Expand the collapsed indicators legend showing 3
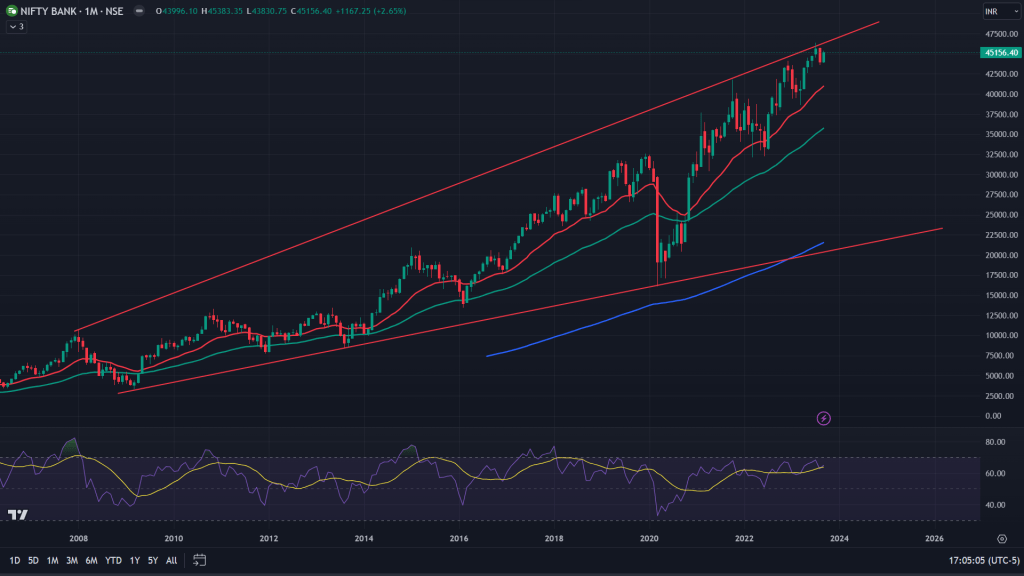The image size is (1024, 576). tap(16, 26)
